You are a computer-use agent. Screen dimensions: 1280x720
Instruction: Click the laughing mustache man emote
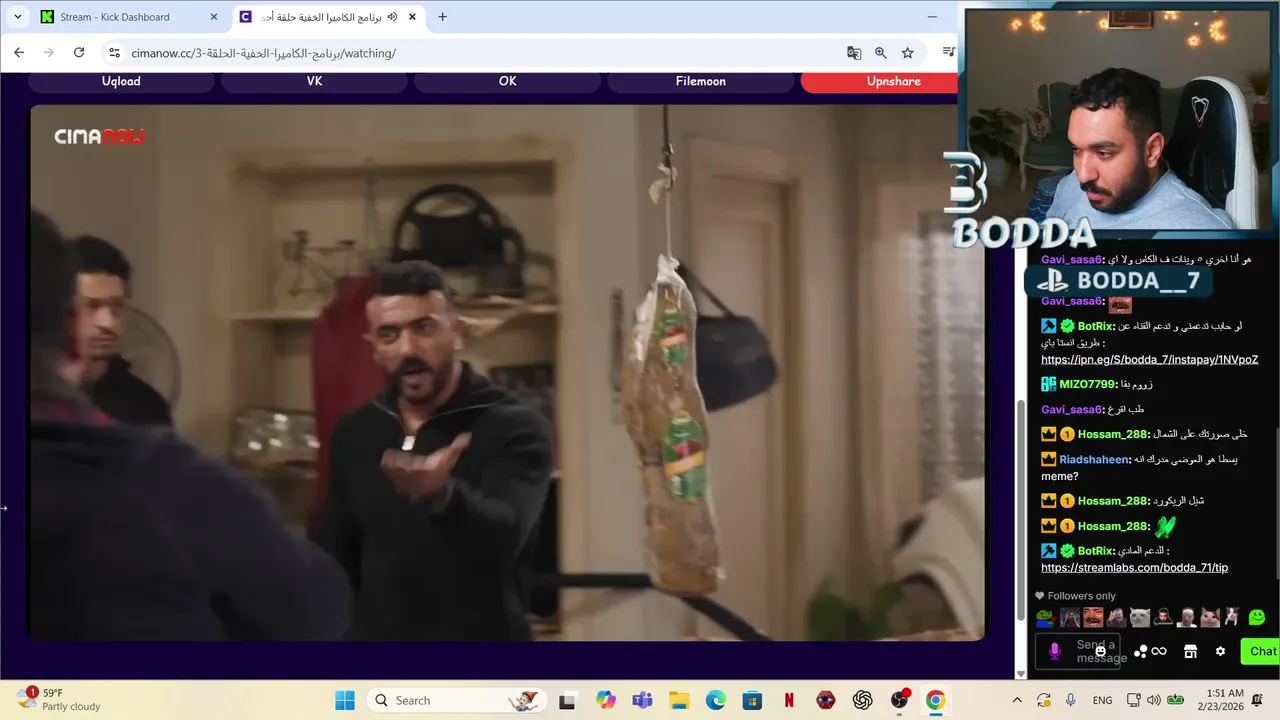(1093, 618)
